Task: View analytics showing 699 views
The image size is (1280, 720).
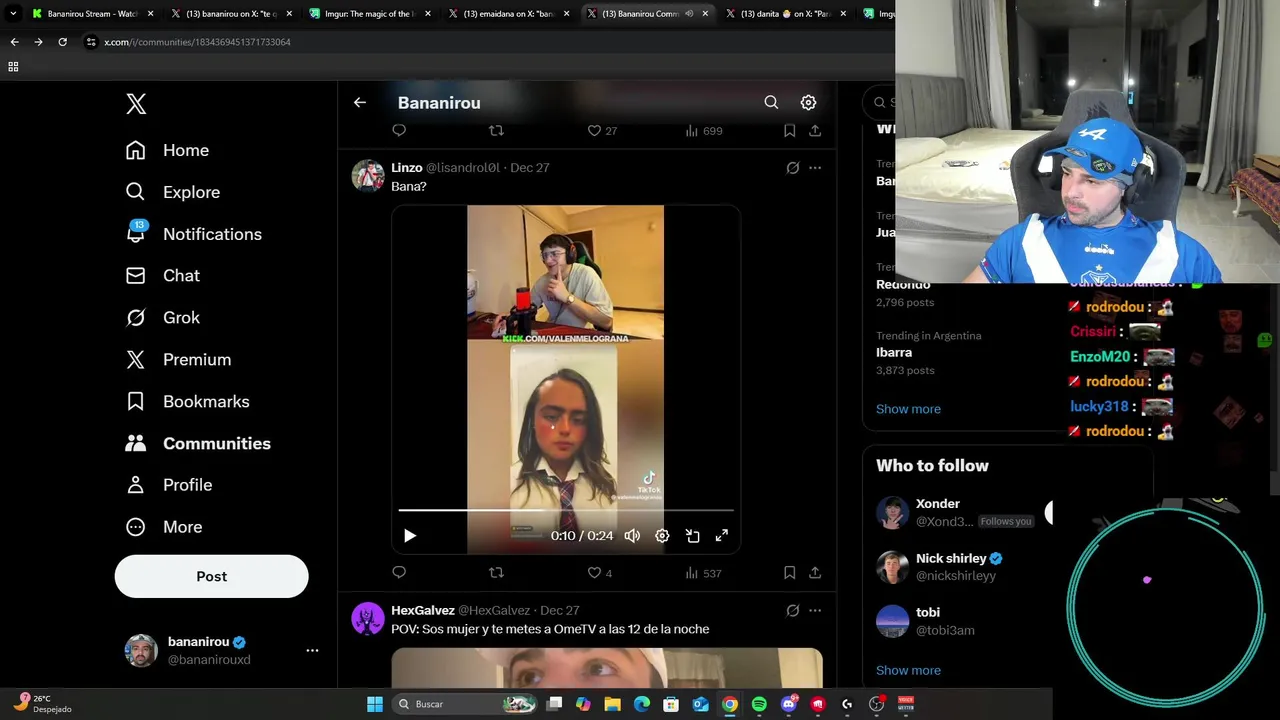Action: [704, 130]
